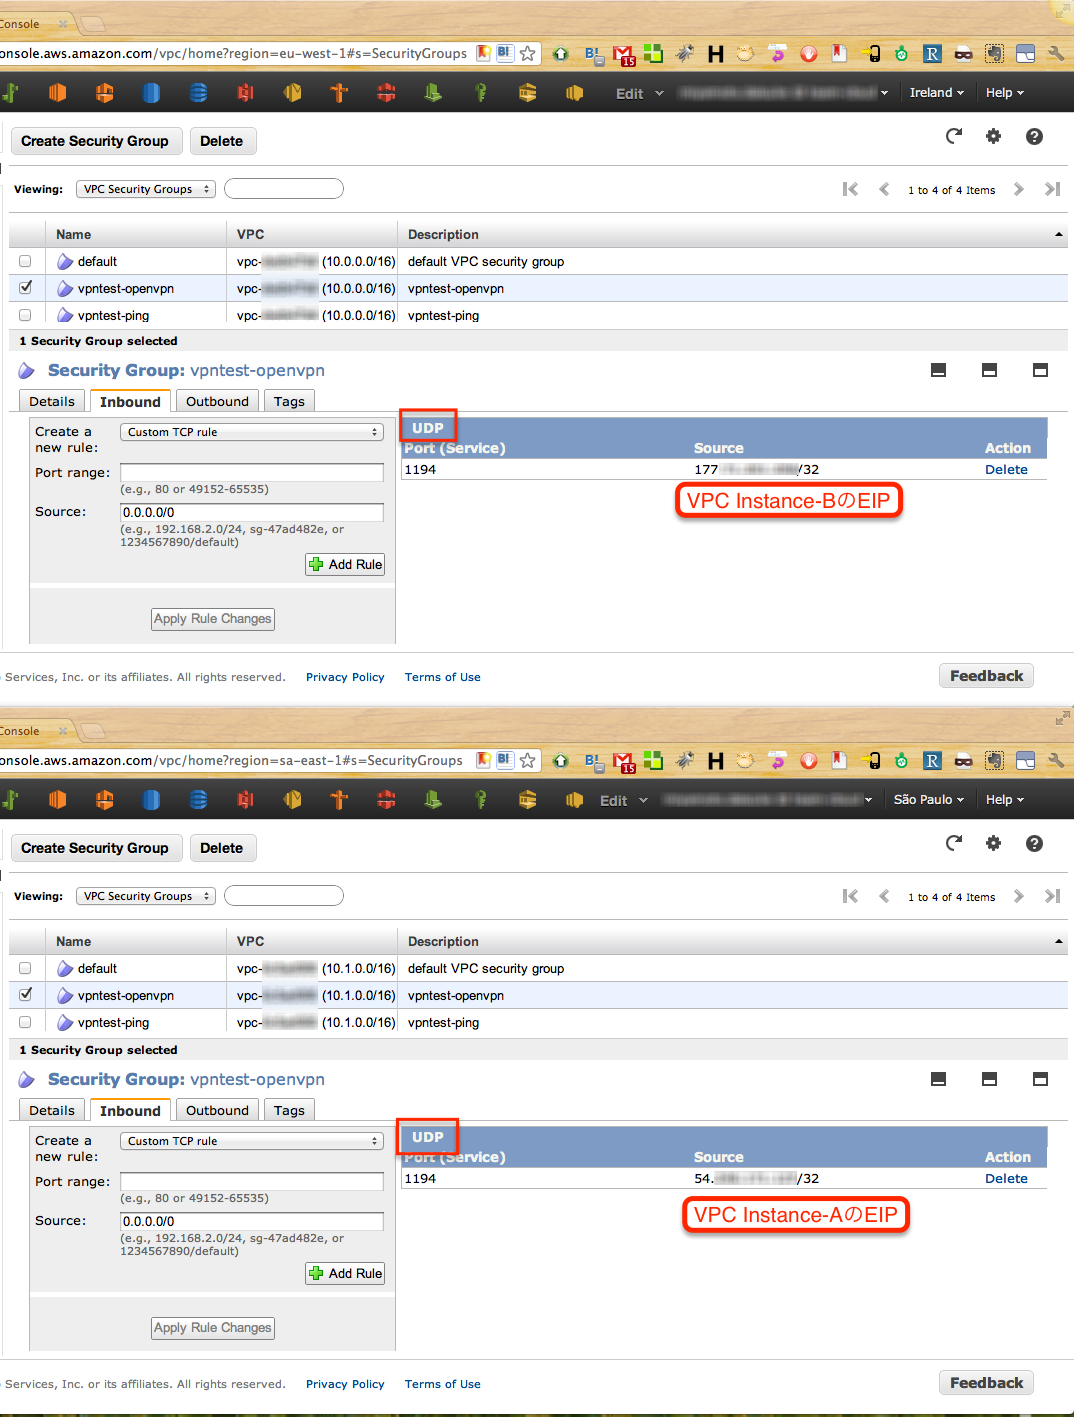Click the wrench icon at the browser toolbar's right end
The height and width of the screenshot is (1417, 1074).
[x=1056, y=53]
